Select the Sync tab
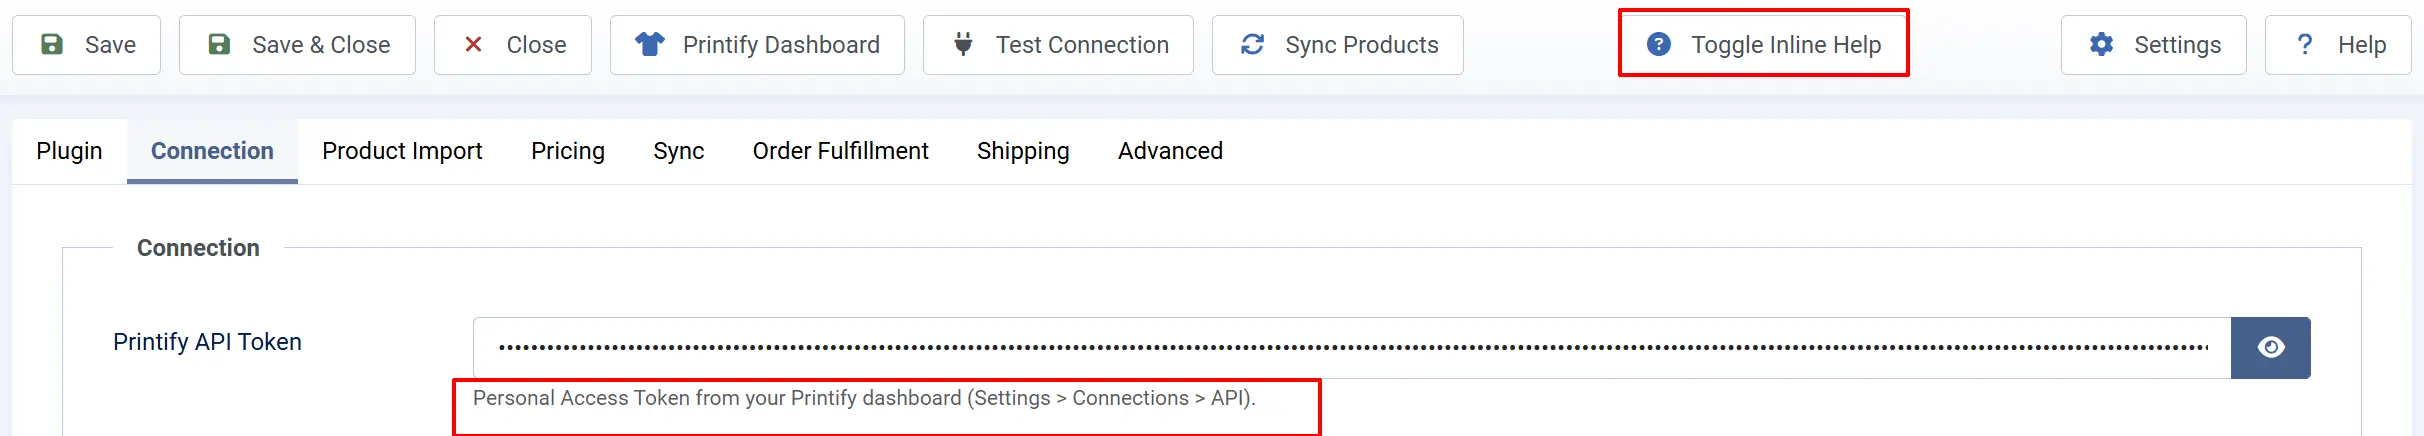The height and width of the screenshot is (436, 2424). coord(679,151)
